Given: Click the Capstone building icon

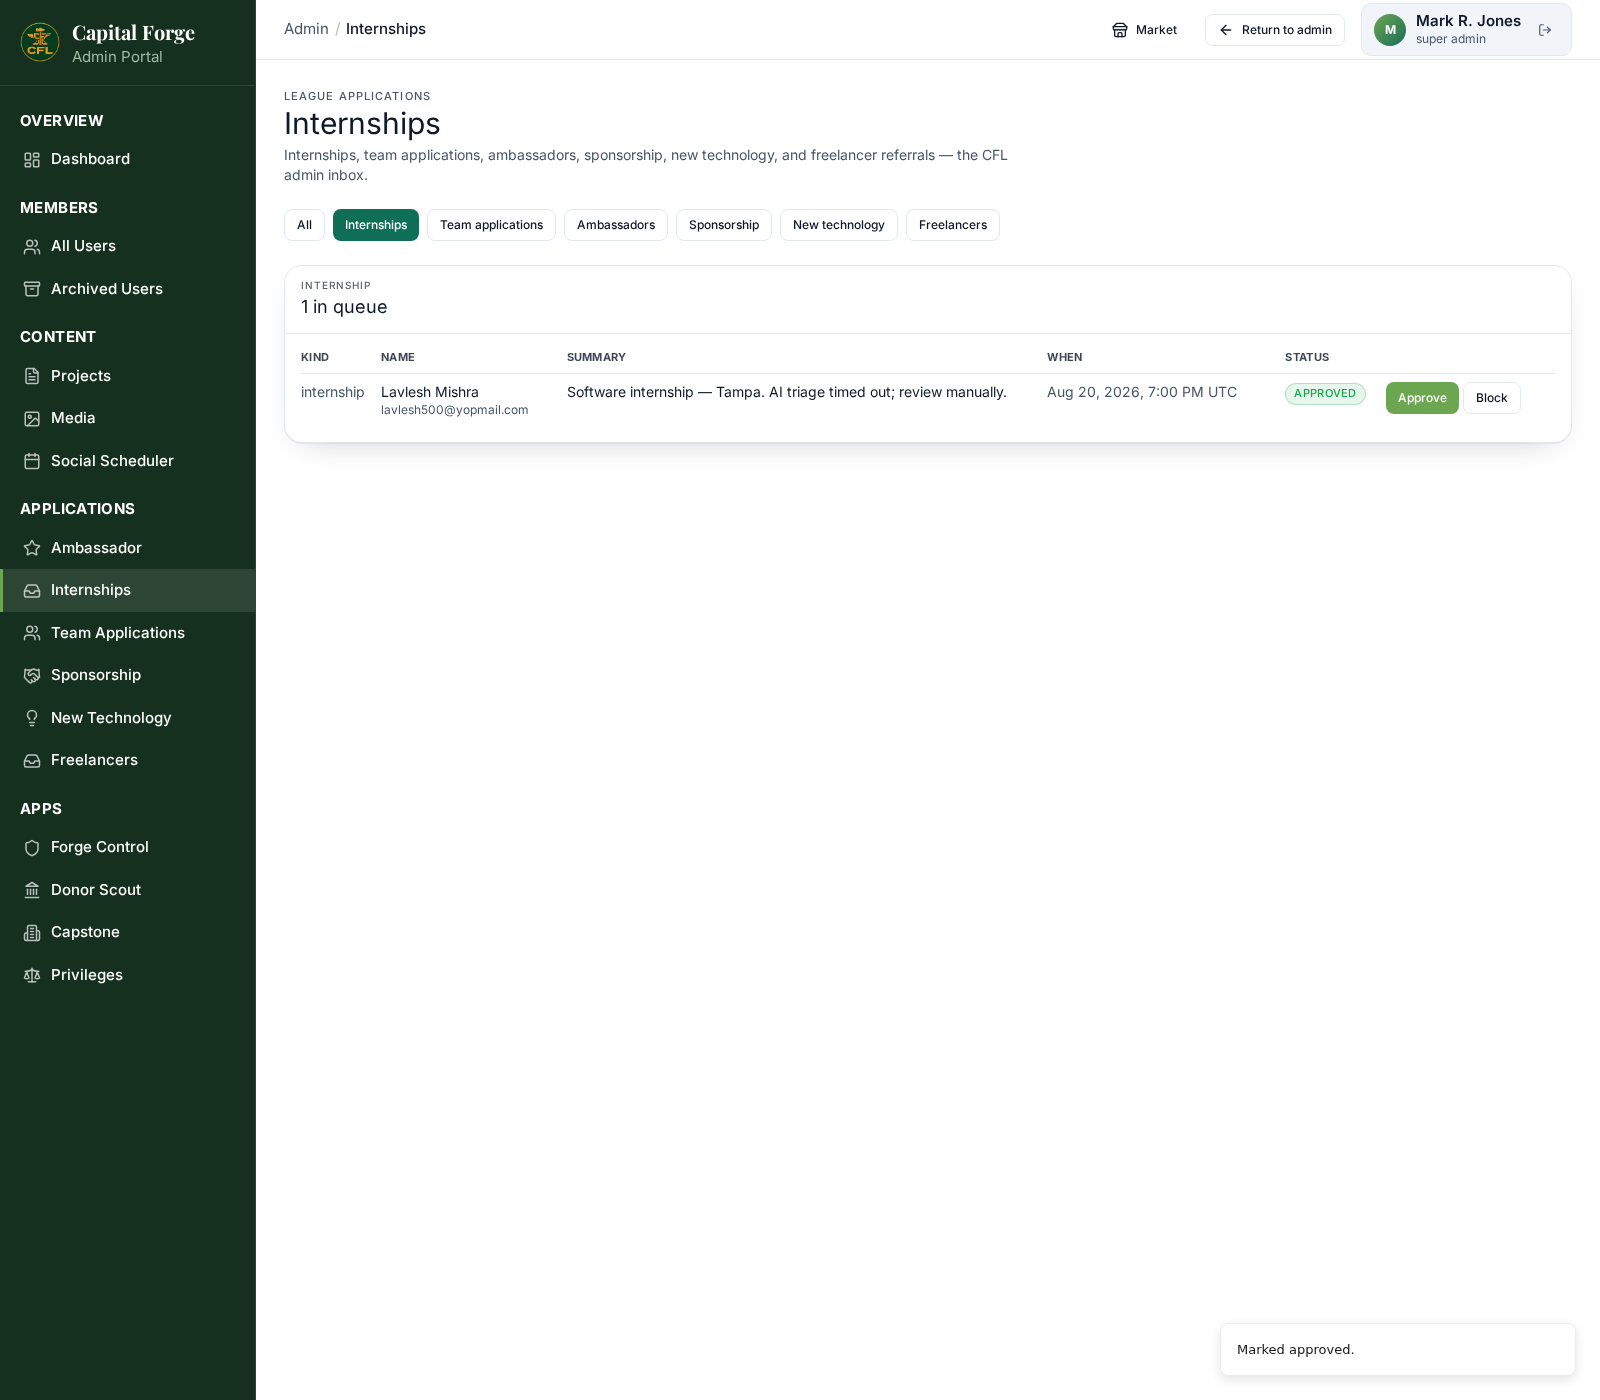Looking at the screenshot, I should tap(32, 933).
